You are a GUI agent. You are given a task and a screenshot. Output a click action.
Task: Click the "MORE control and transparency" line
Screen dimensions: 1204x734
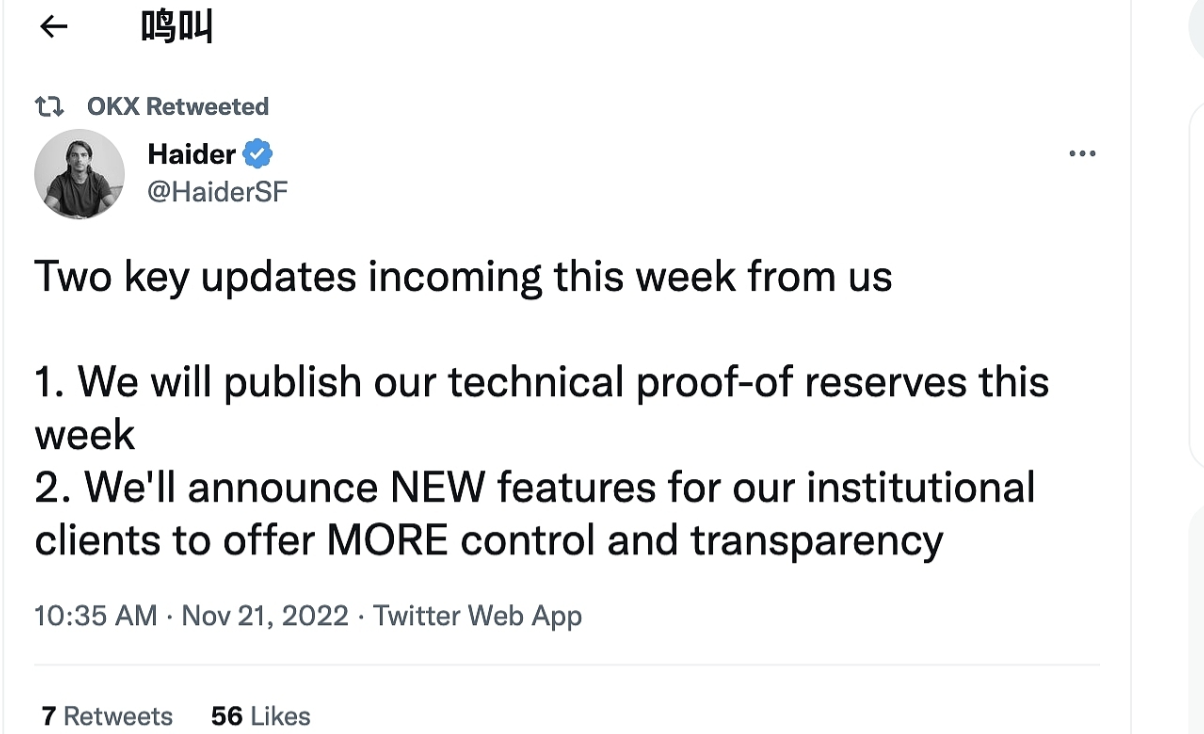coord(488,541)
